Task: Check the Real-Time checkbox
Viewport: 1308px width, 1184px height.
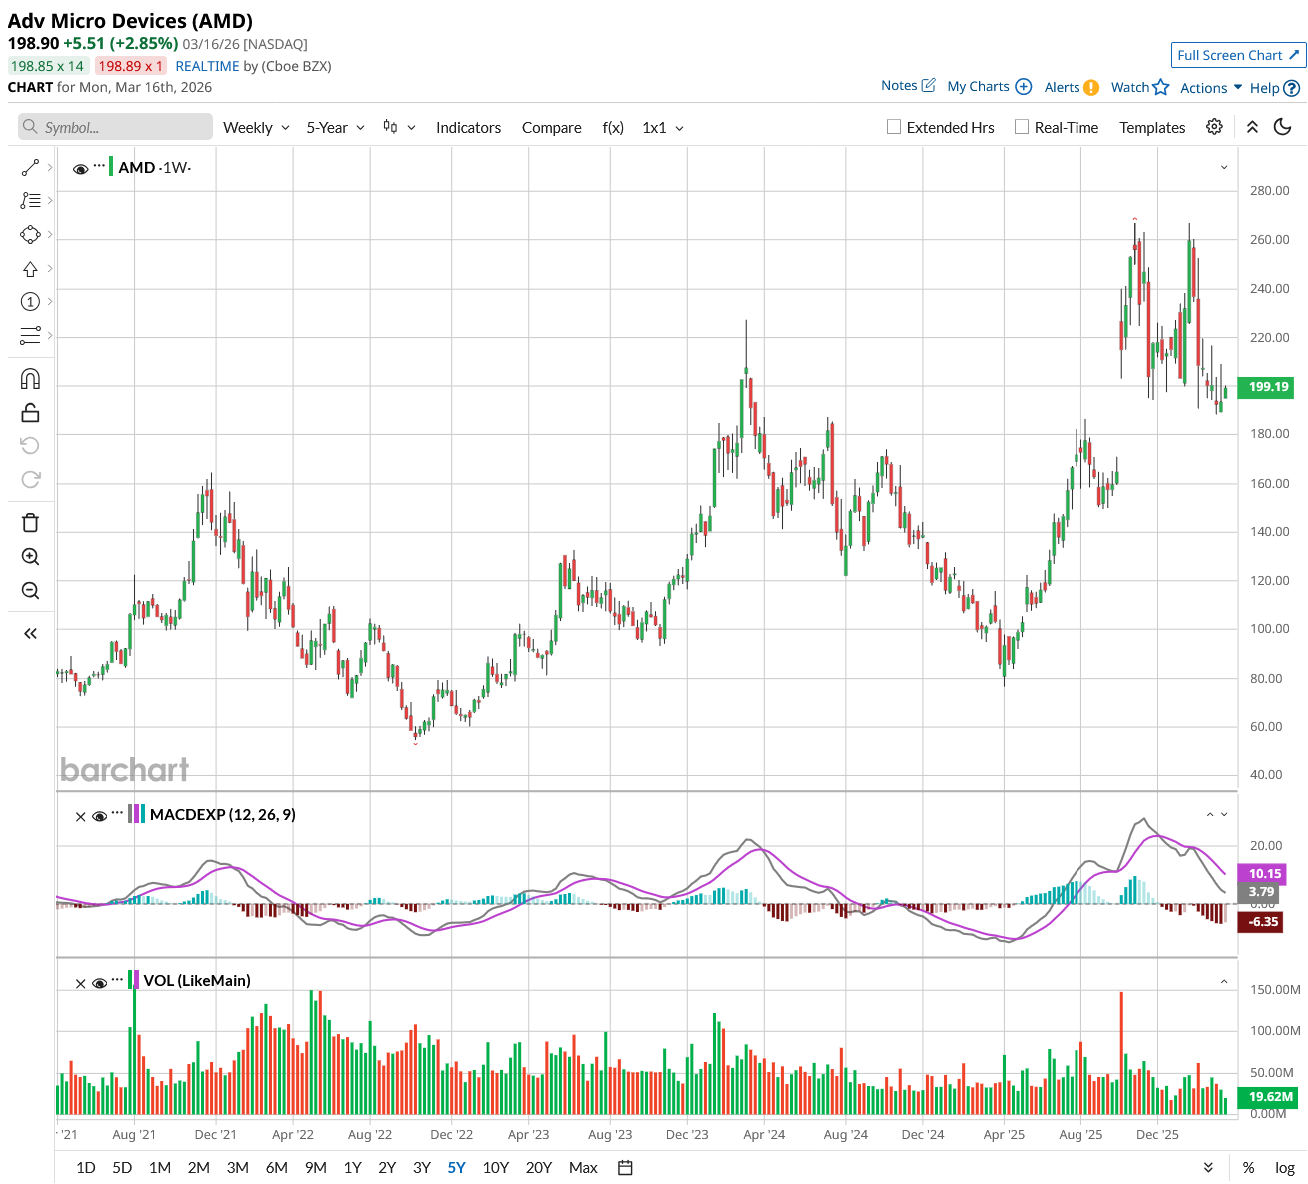Action: [x=1022, y=127]
